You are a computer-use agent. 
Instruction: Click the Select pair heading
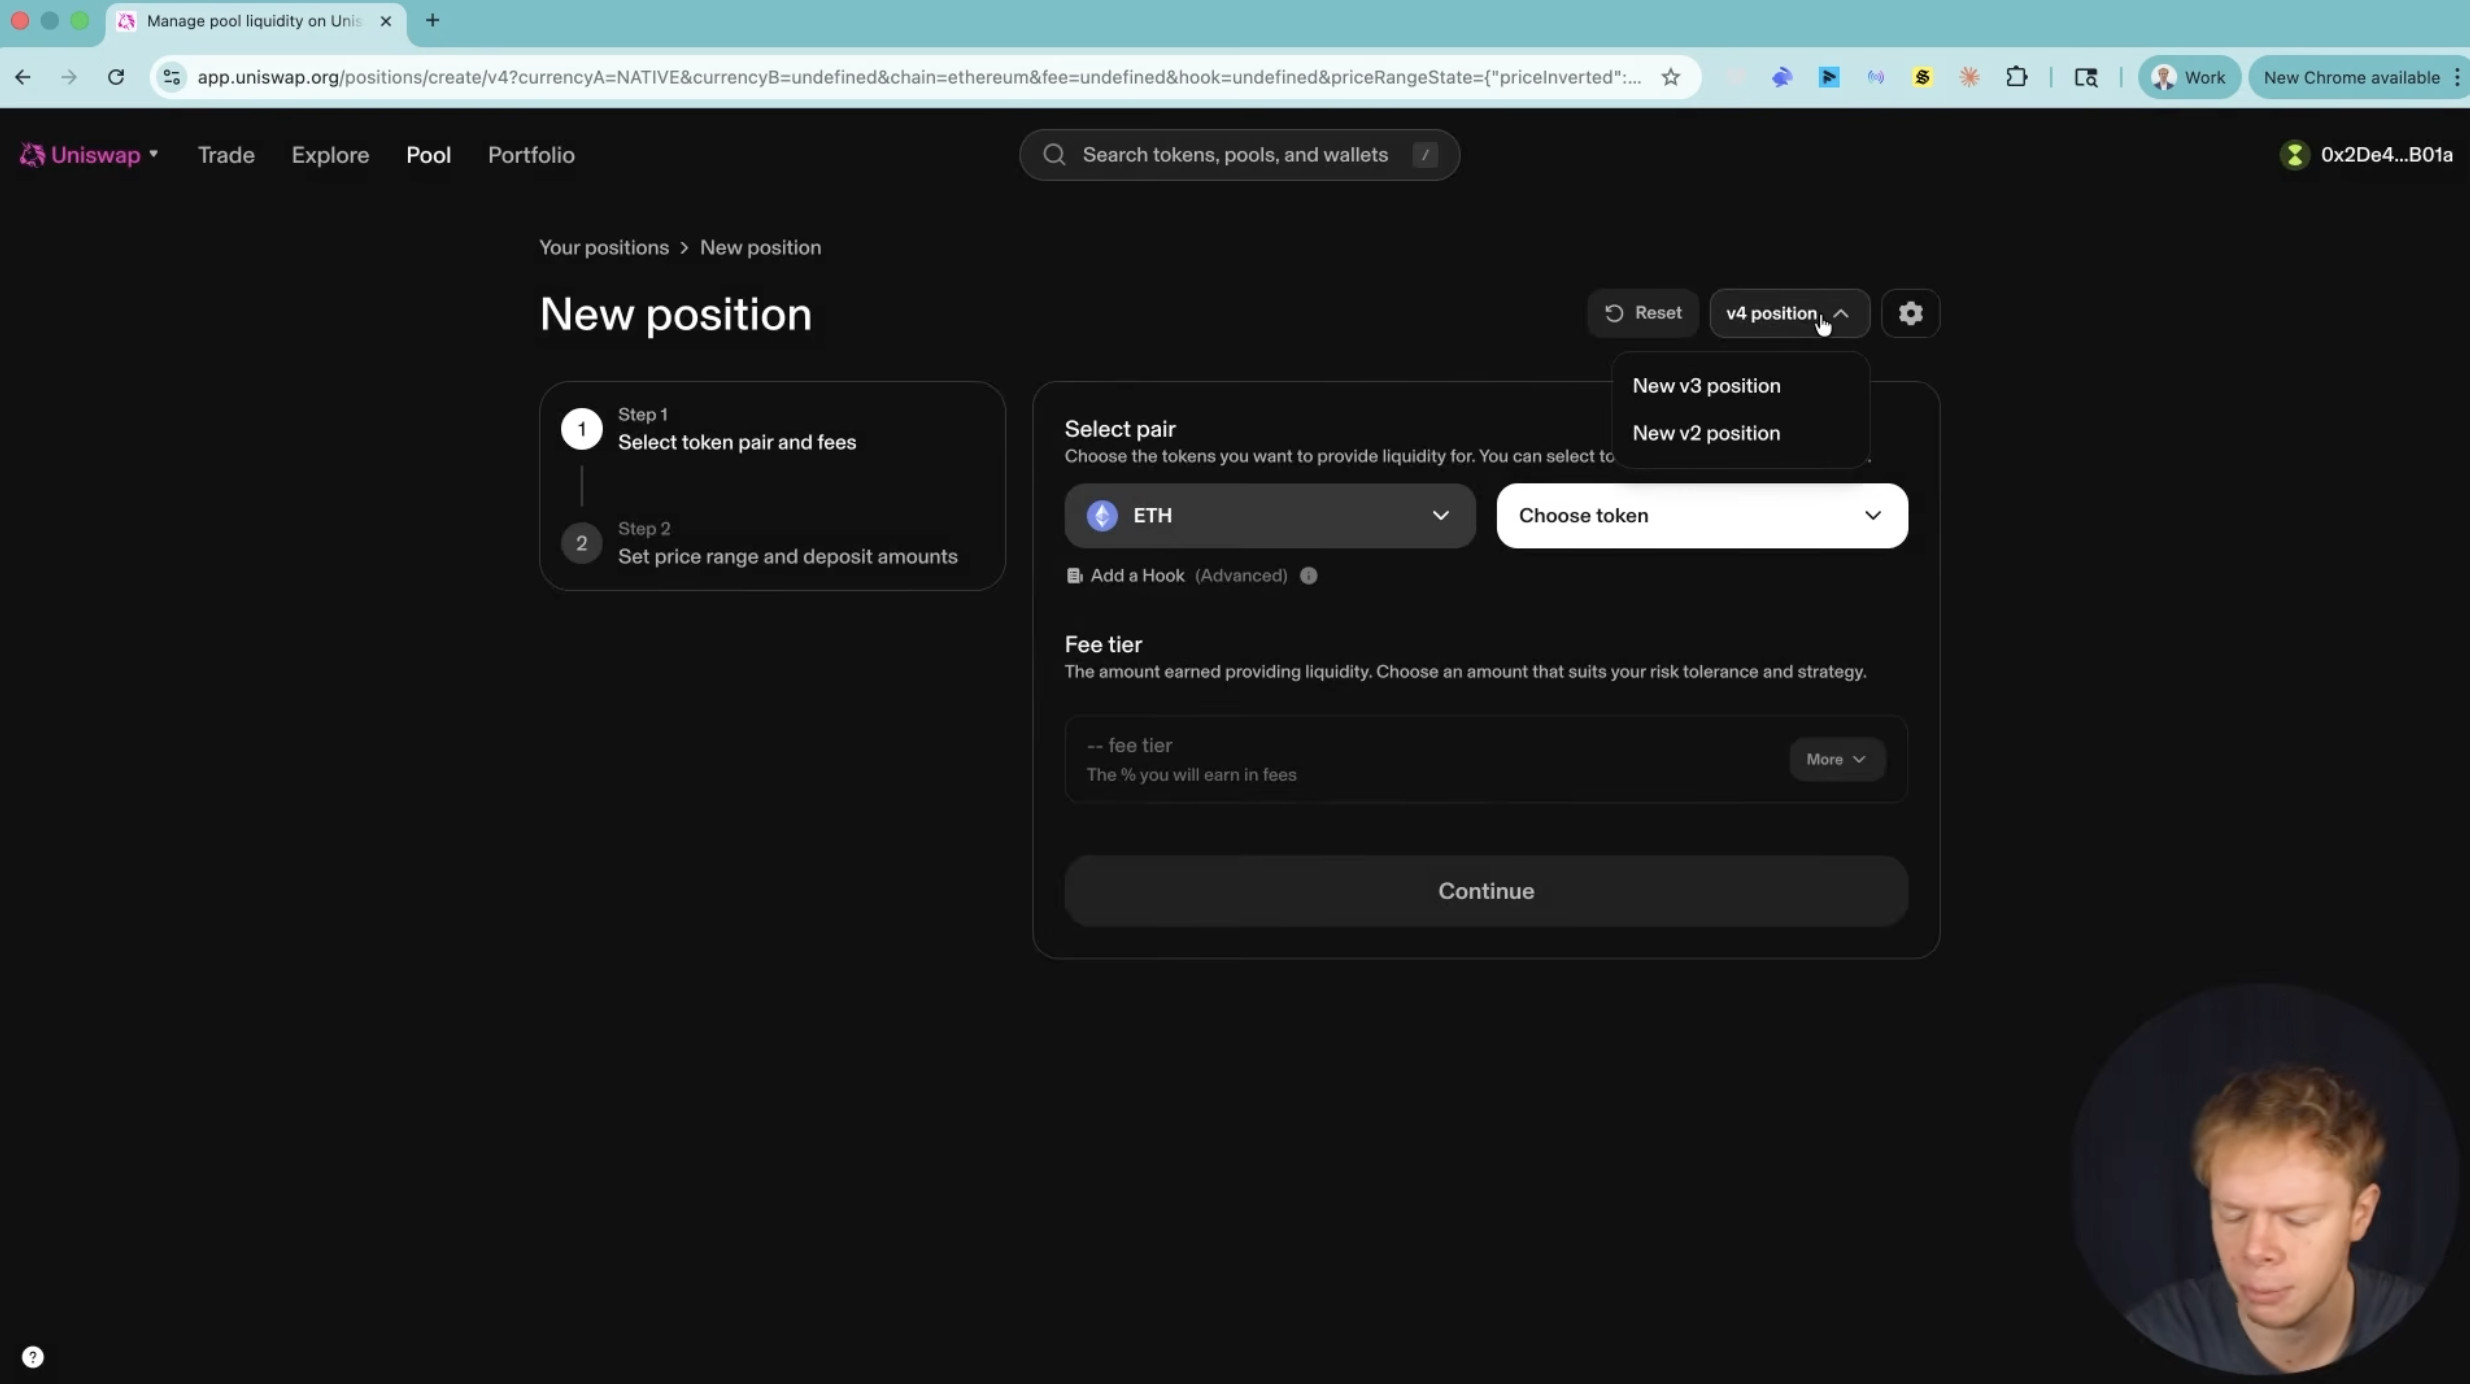[1120, 429]
